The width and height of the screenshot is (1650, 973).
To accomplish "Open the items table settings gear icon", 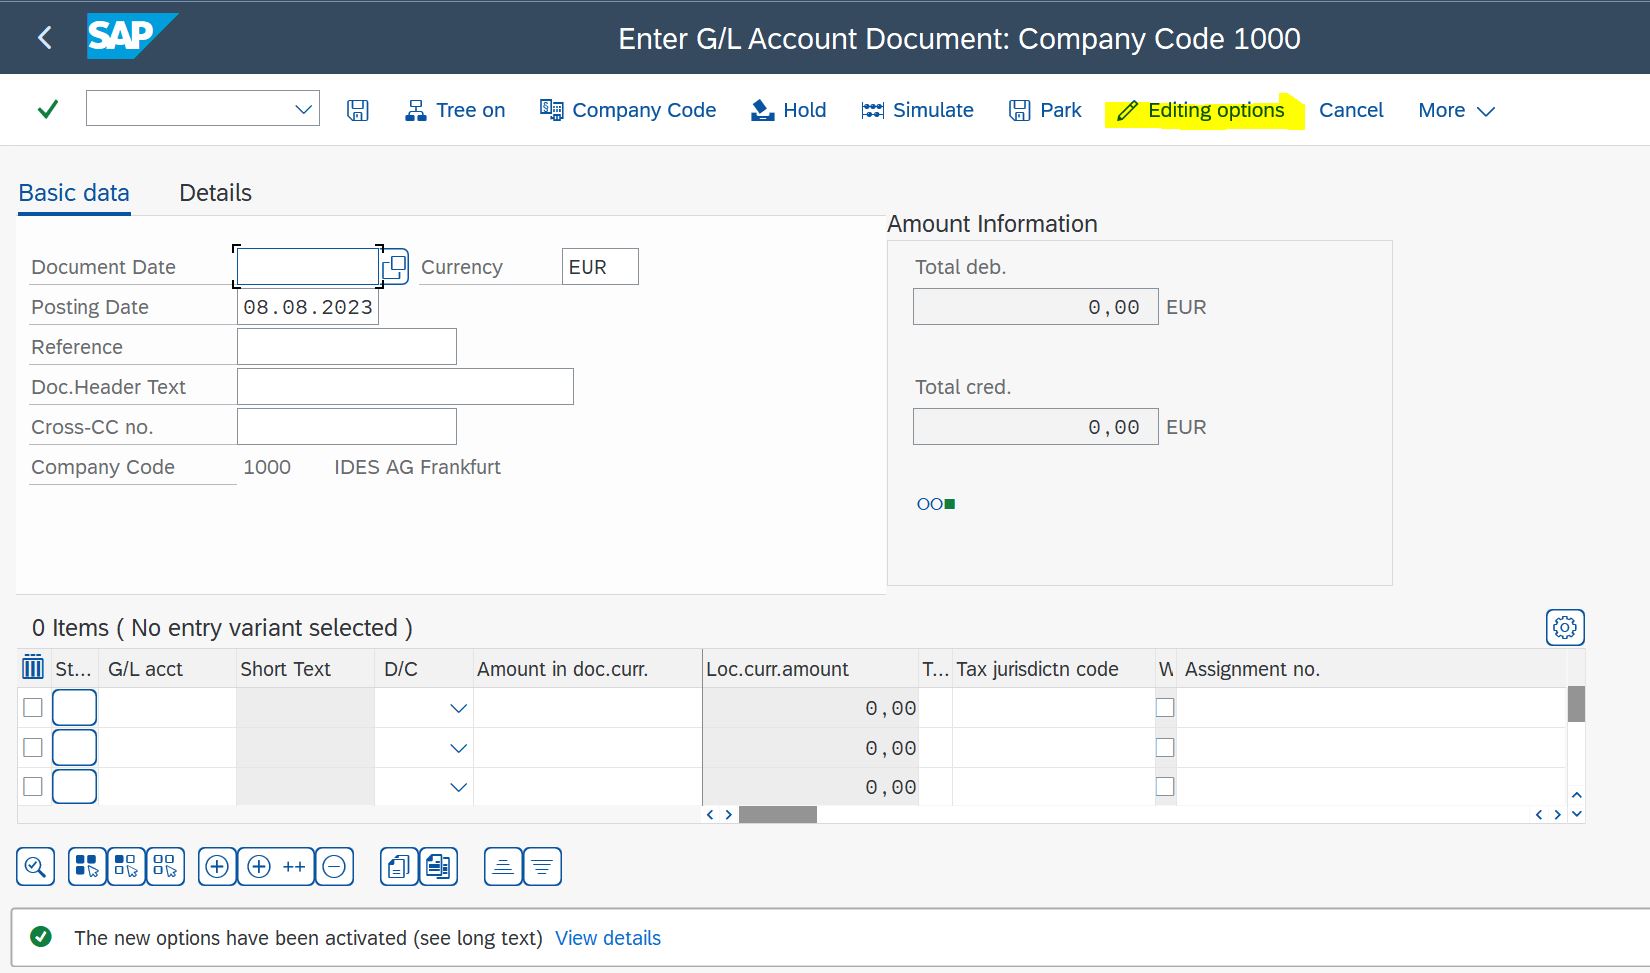I will (1564, 627).
